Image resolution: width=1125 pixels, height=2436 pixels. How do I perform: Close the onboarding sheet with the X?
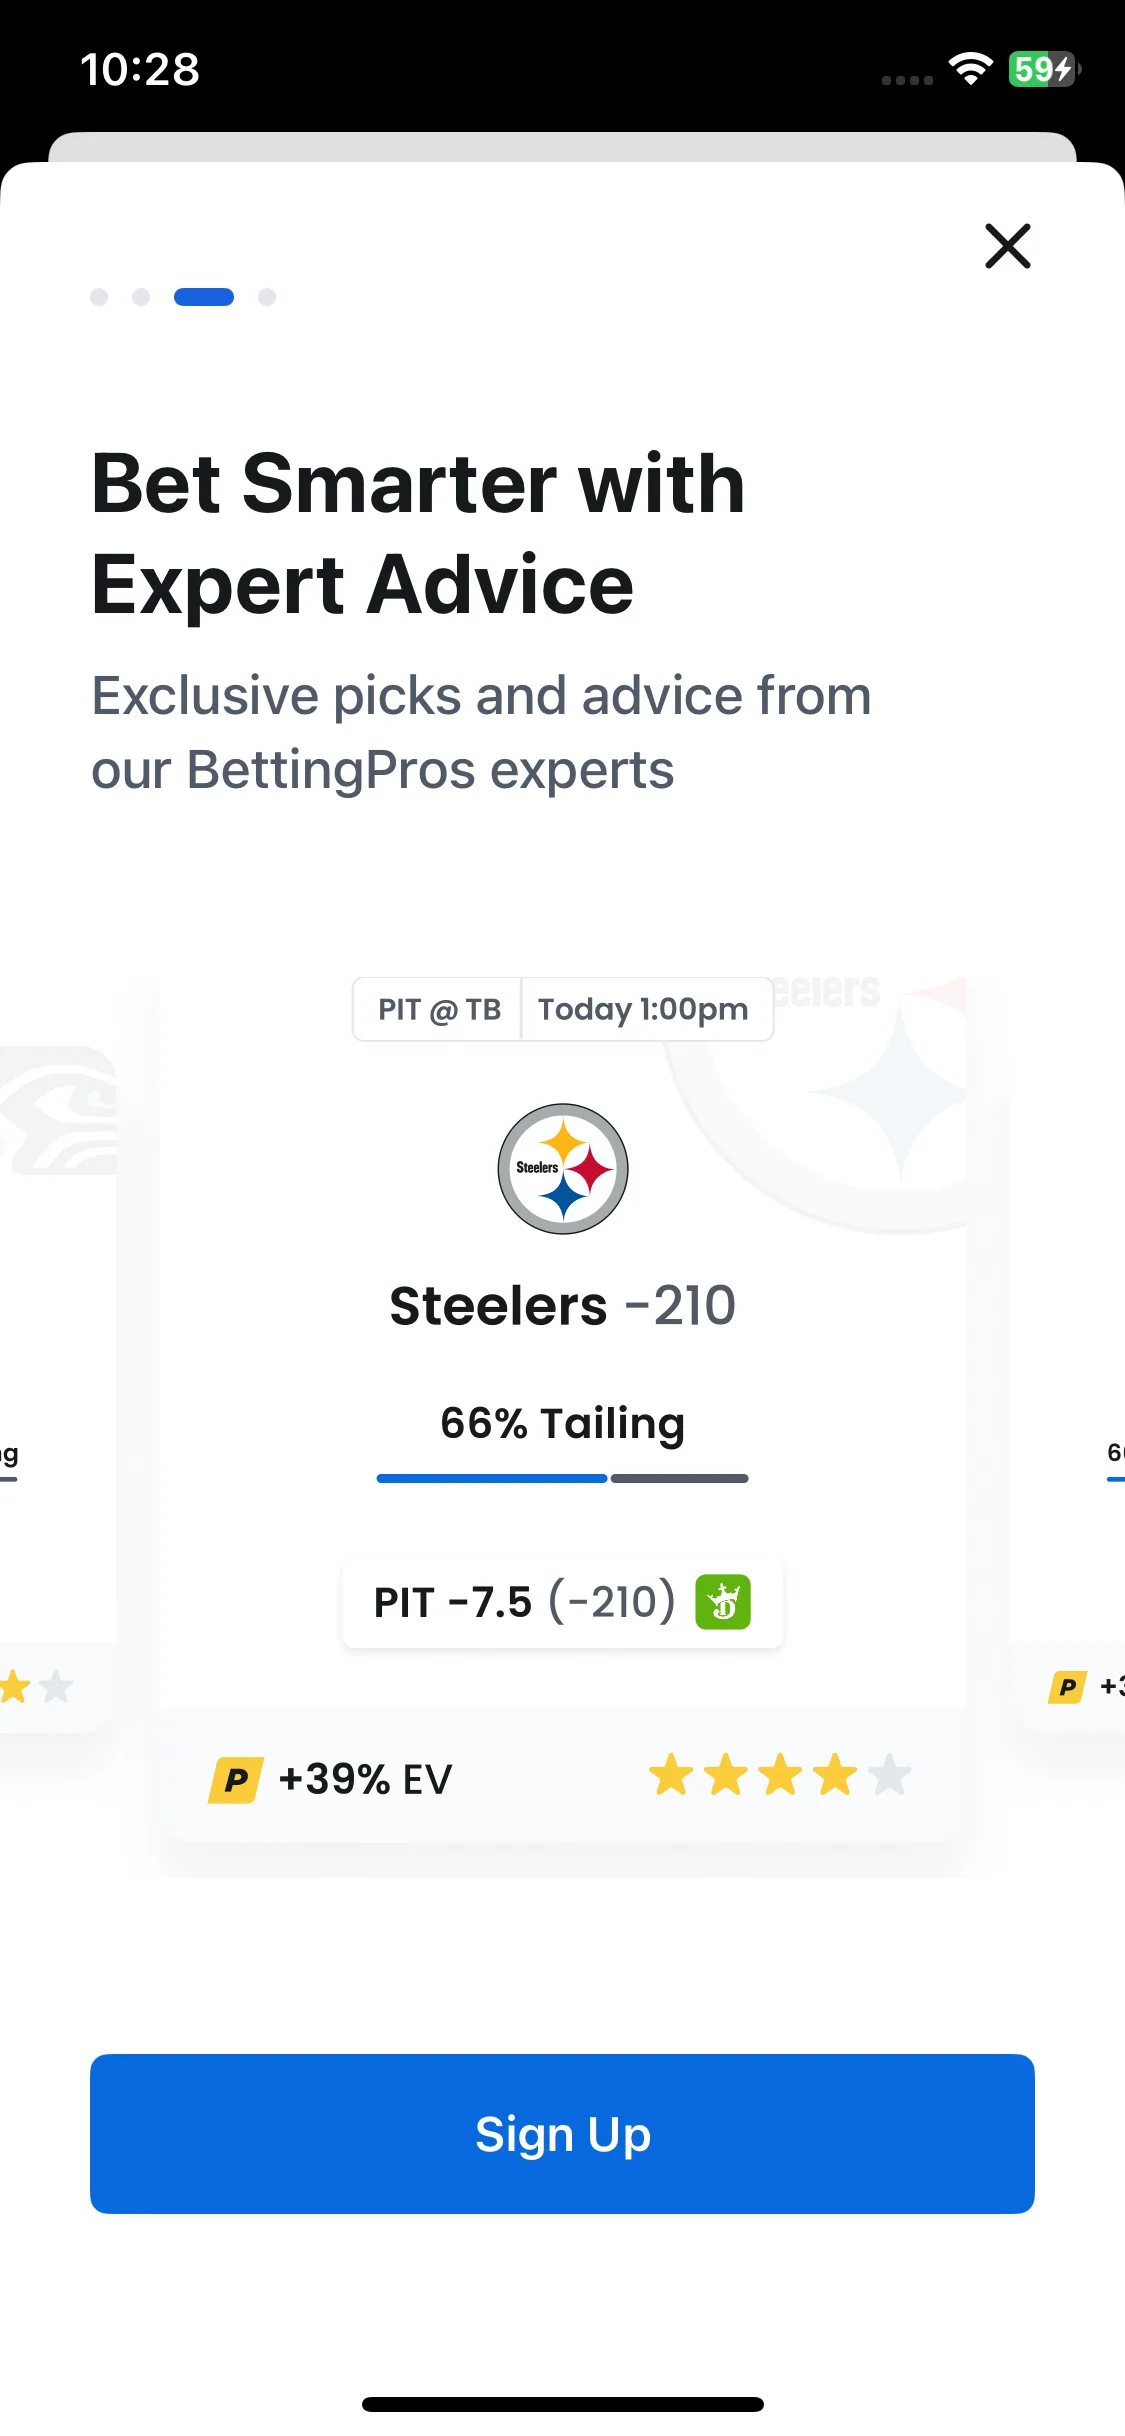1007,246
